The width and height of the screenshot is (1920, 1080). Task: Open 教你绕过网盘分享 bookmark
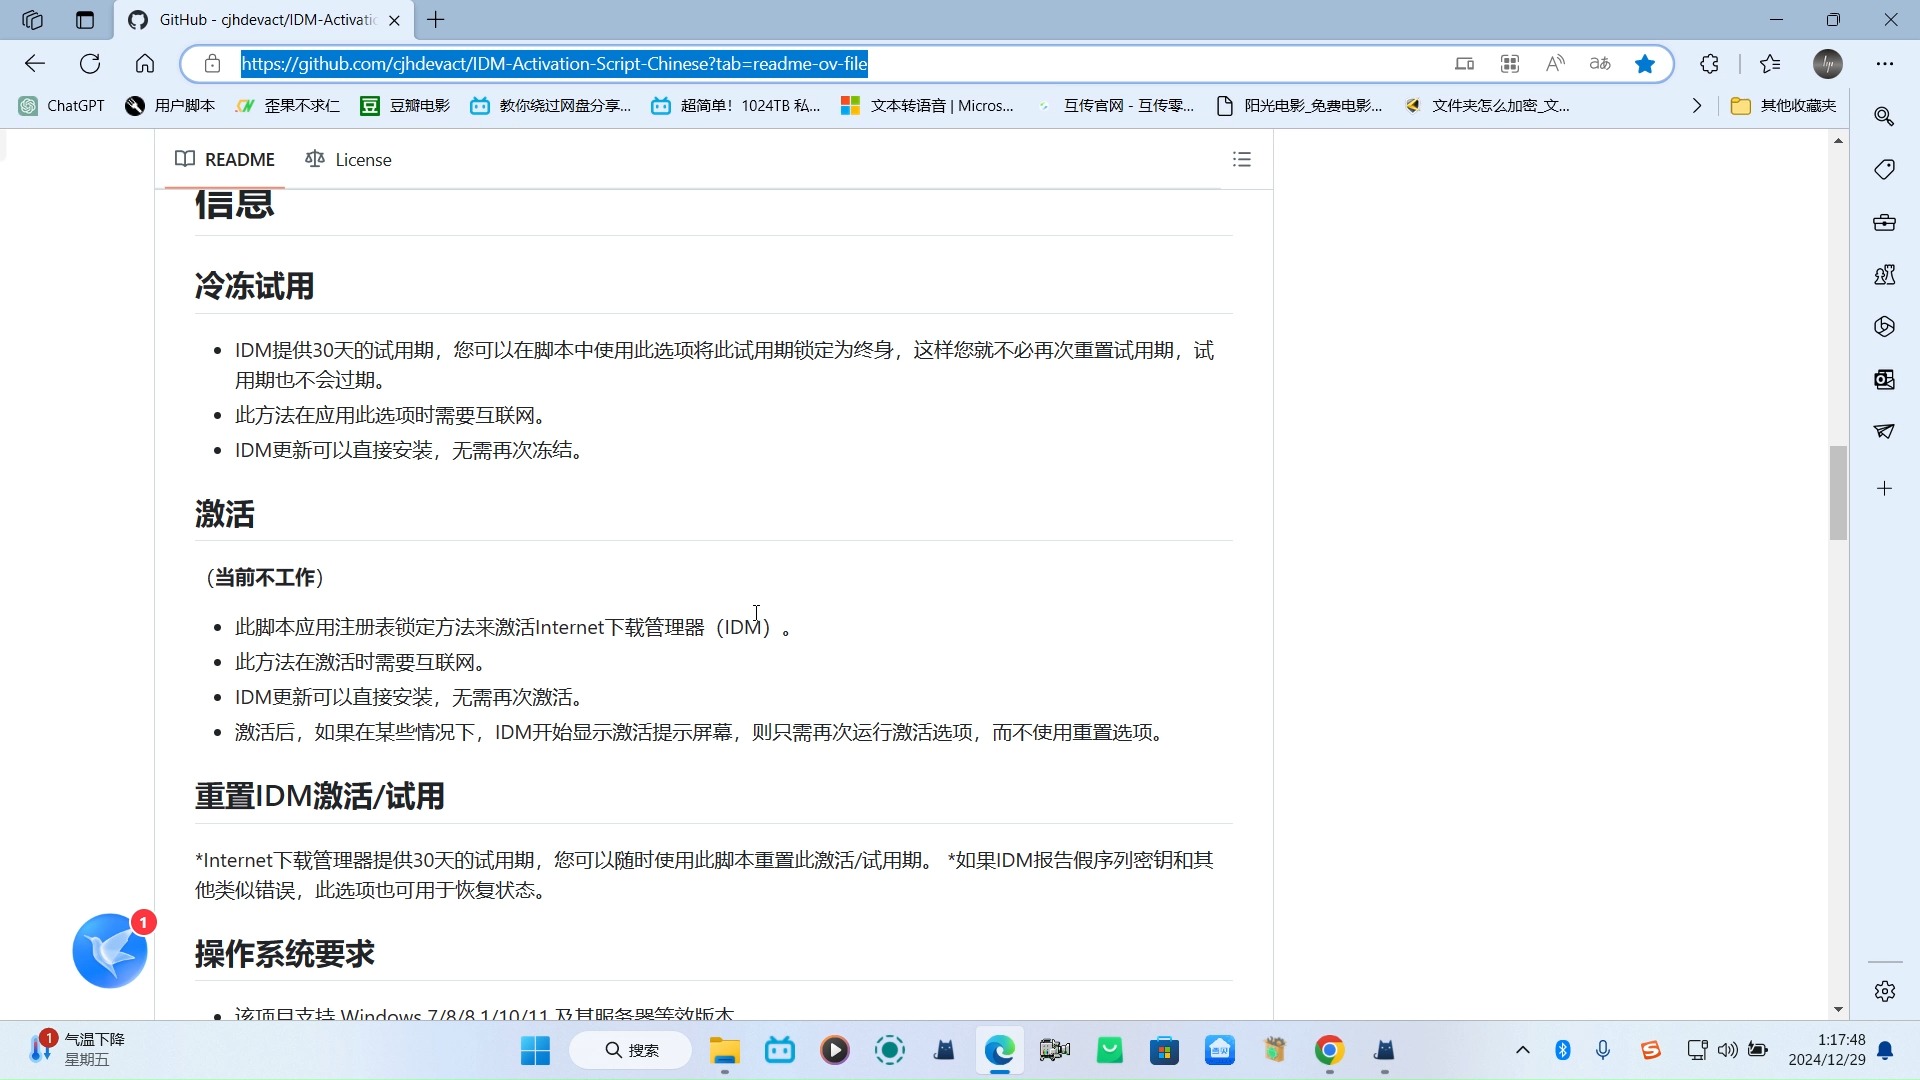click(551, 106)
